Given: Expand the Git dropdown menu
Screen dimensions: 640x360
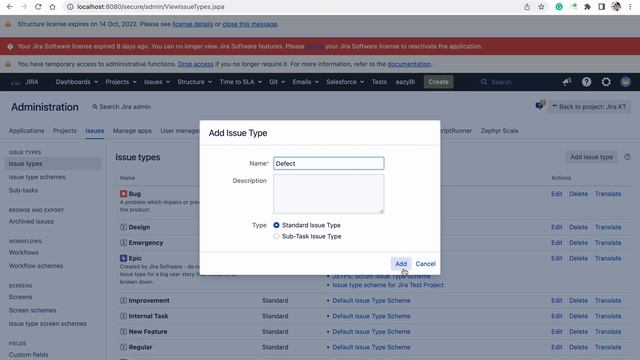Looking at the screenshot, I should [277, 82].
